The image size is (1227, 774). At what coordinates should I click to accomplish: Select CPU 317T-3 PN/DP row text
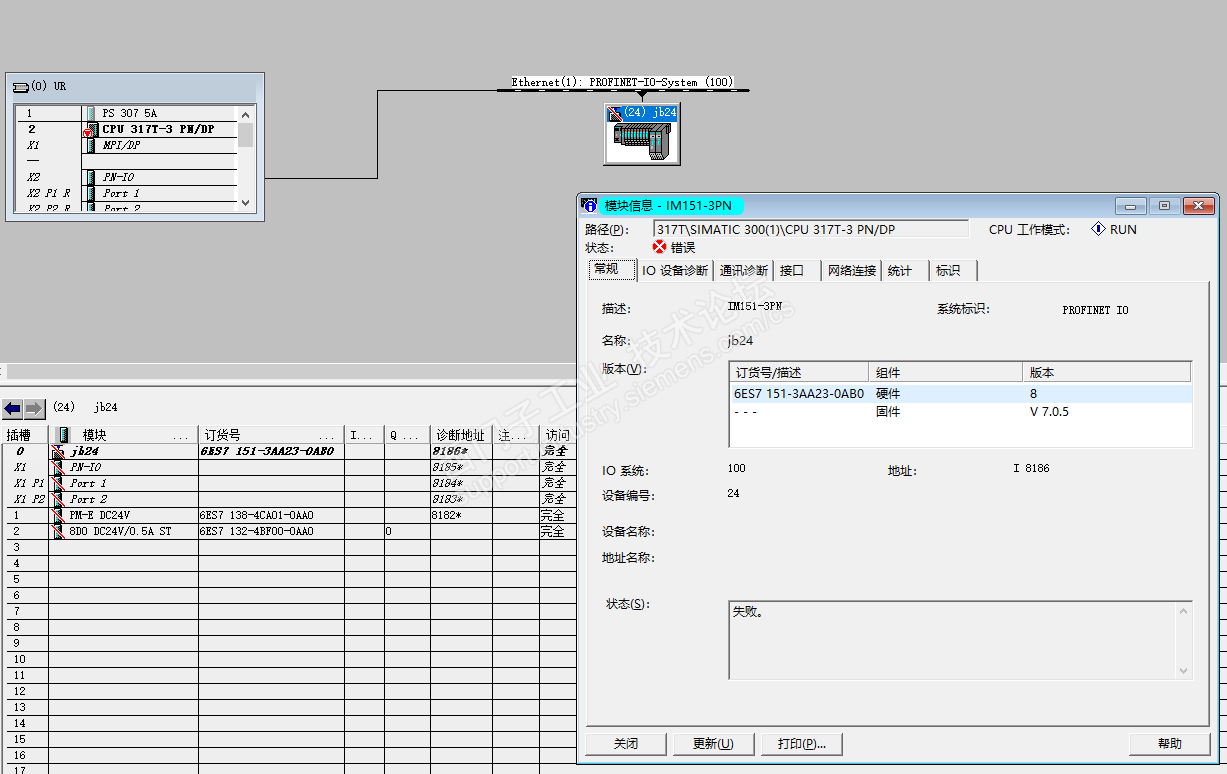point(158,129)
